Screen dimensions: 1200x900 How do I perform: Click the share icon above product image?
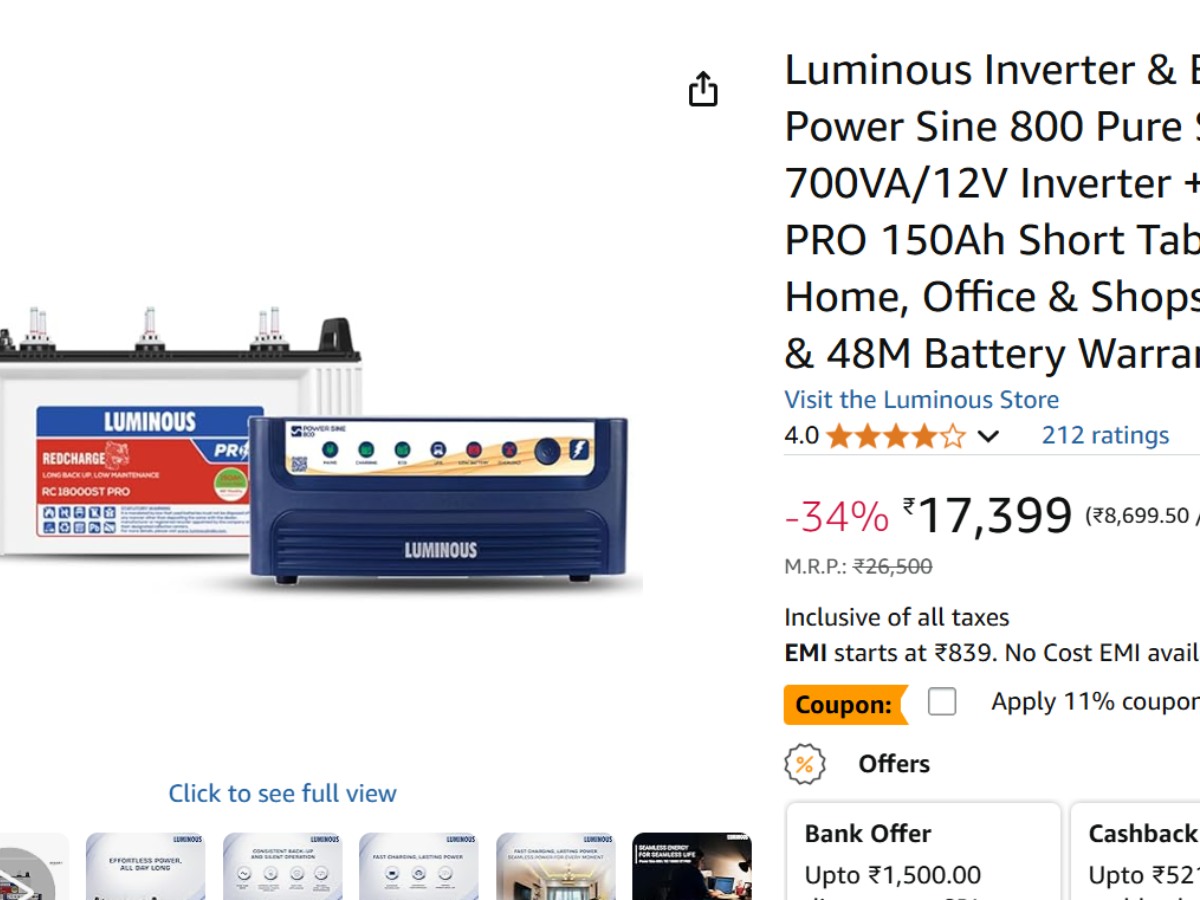pos(703,89)
